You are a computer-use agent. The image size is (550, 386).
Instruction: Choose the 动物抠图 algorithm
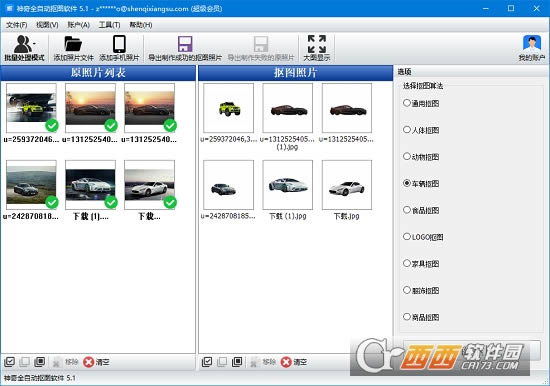(x=421, y=157)
